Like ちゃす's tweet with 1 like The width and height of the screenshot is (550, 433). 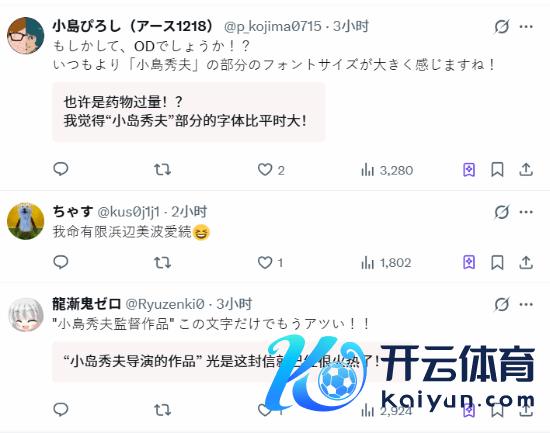(x=270, y=263)
